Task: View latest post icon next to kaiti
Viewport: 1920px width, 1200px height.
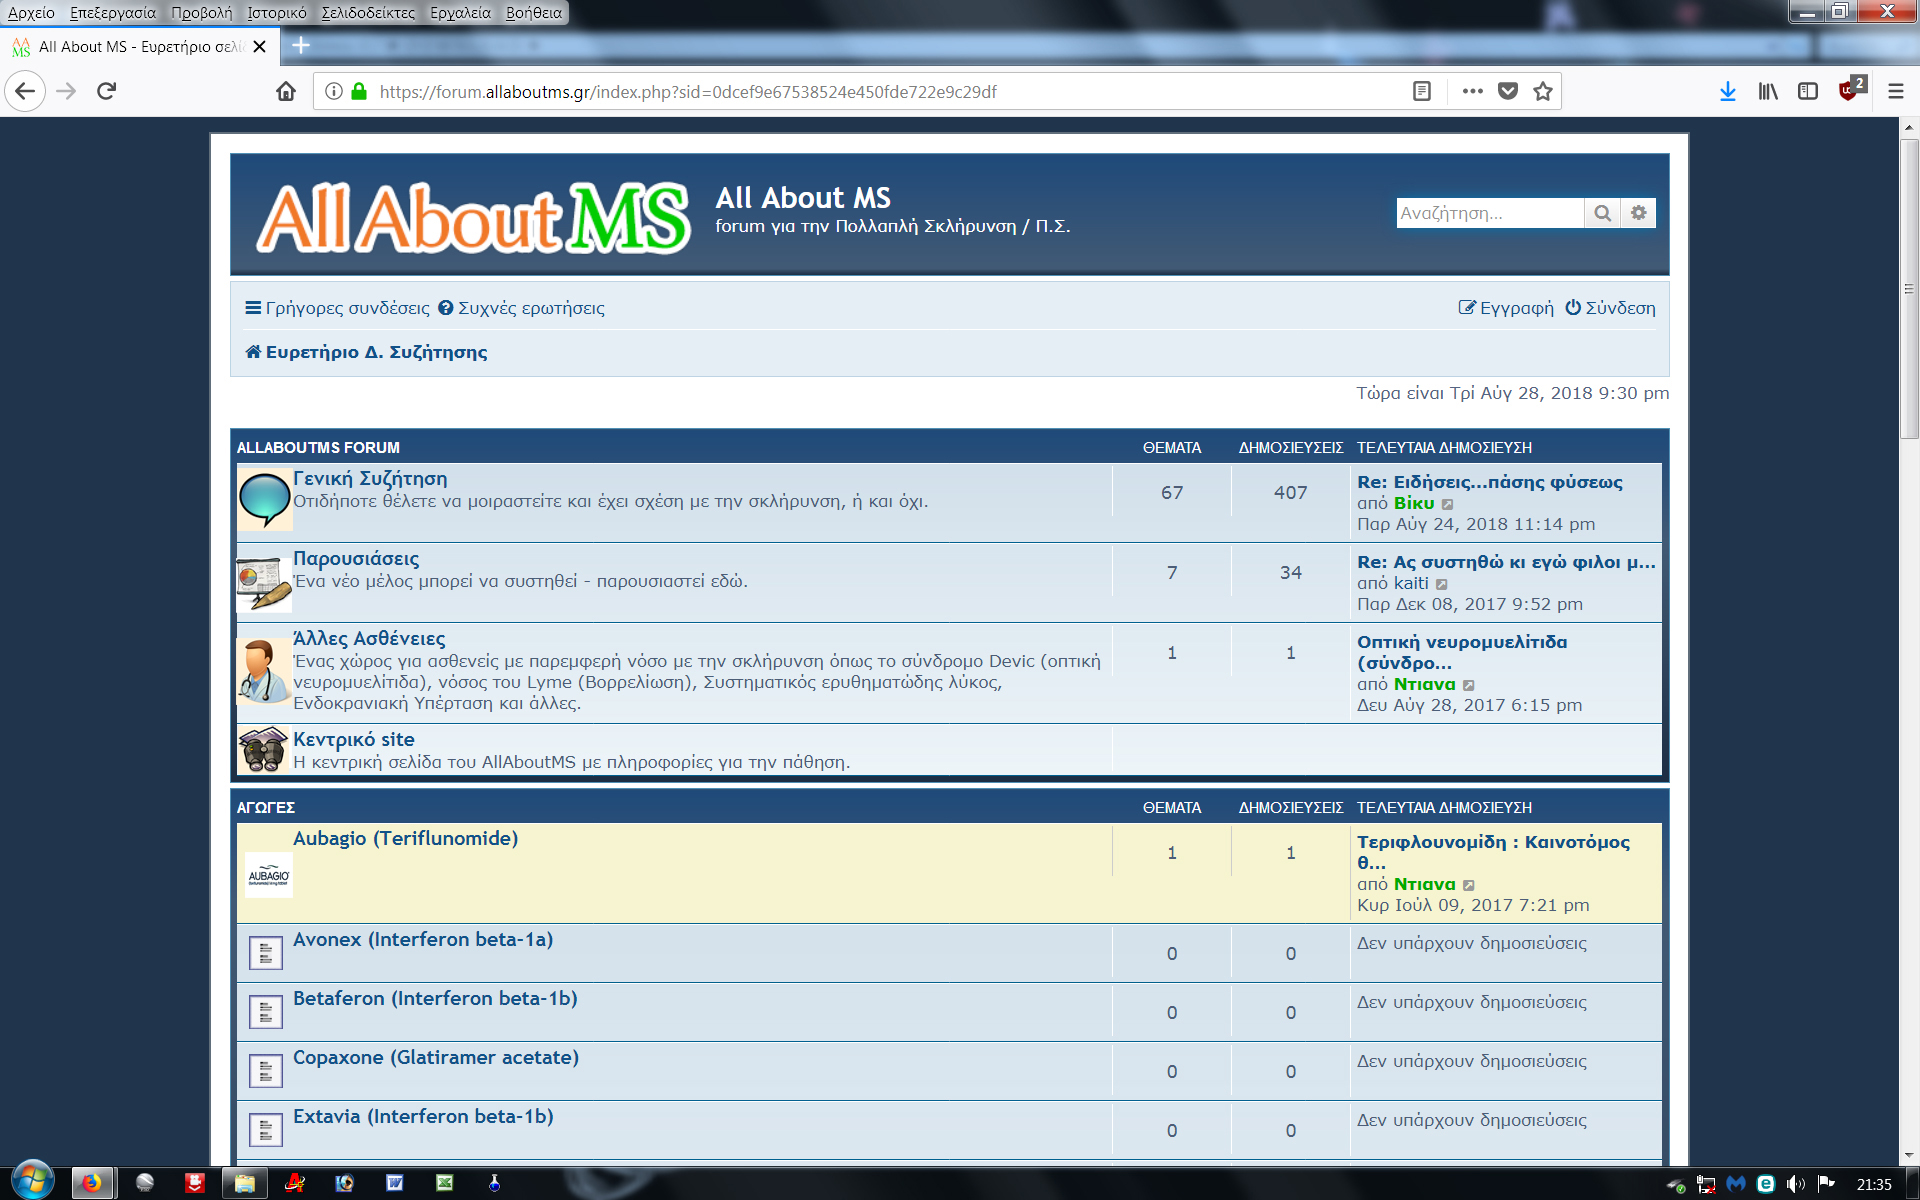Action: 1441,584
